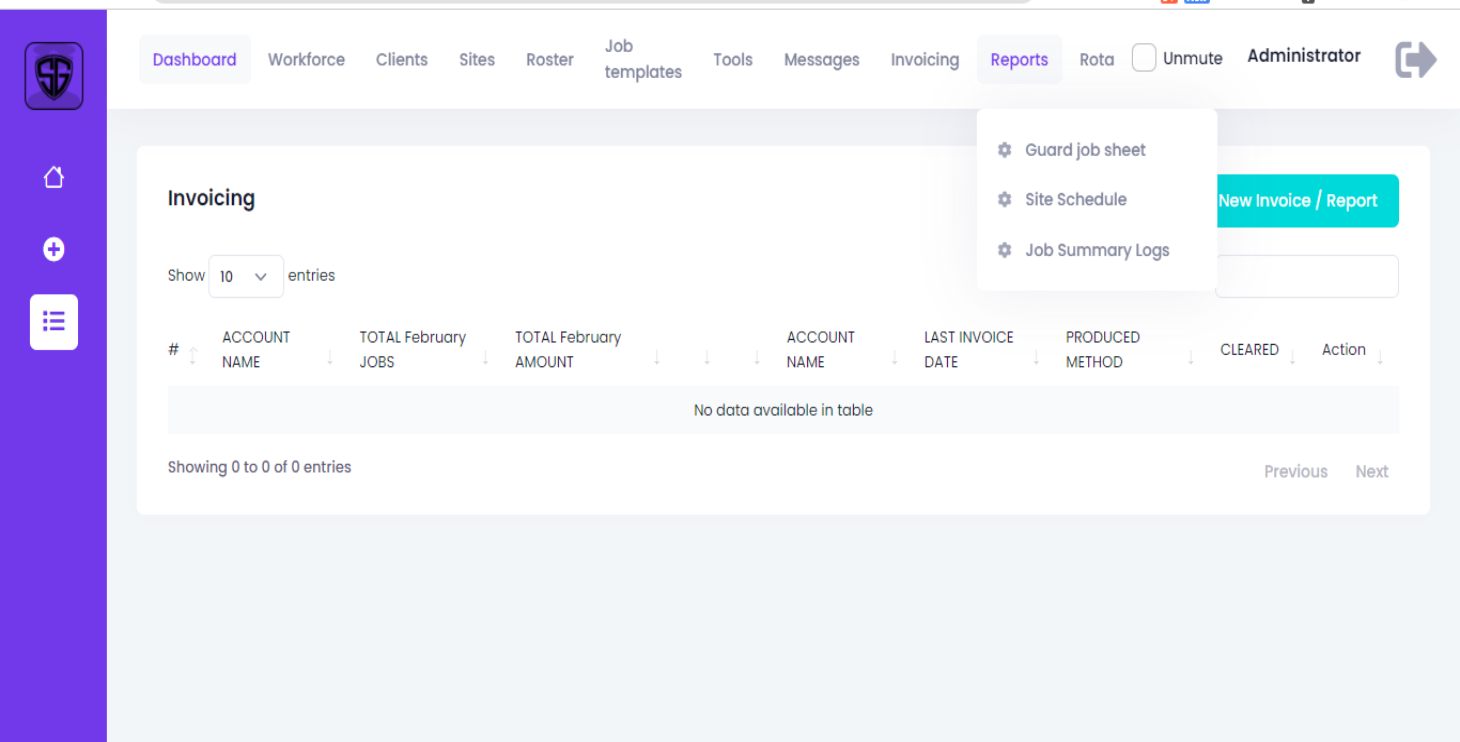
Task: Sort by the # column arrows
Action: coord(193,355)
